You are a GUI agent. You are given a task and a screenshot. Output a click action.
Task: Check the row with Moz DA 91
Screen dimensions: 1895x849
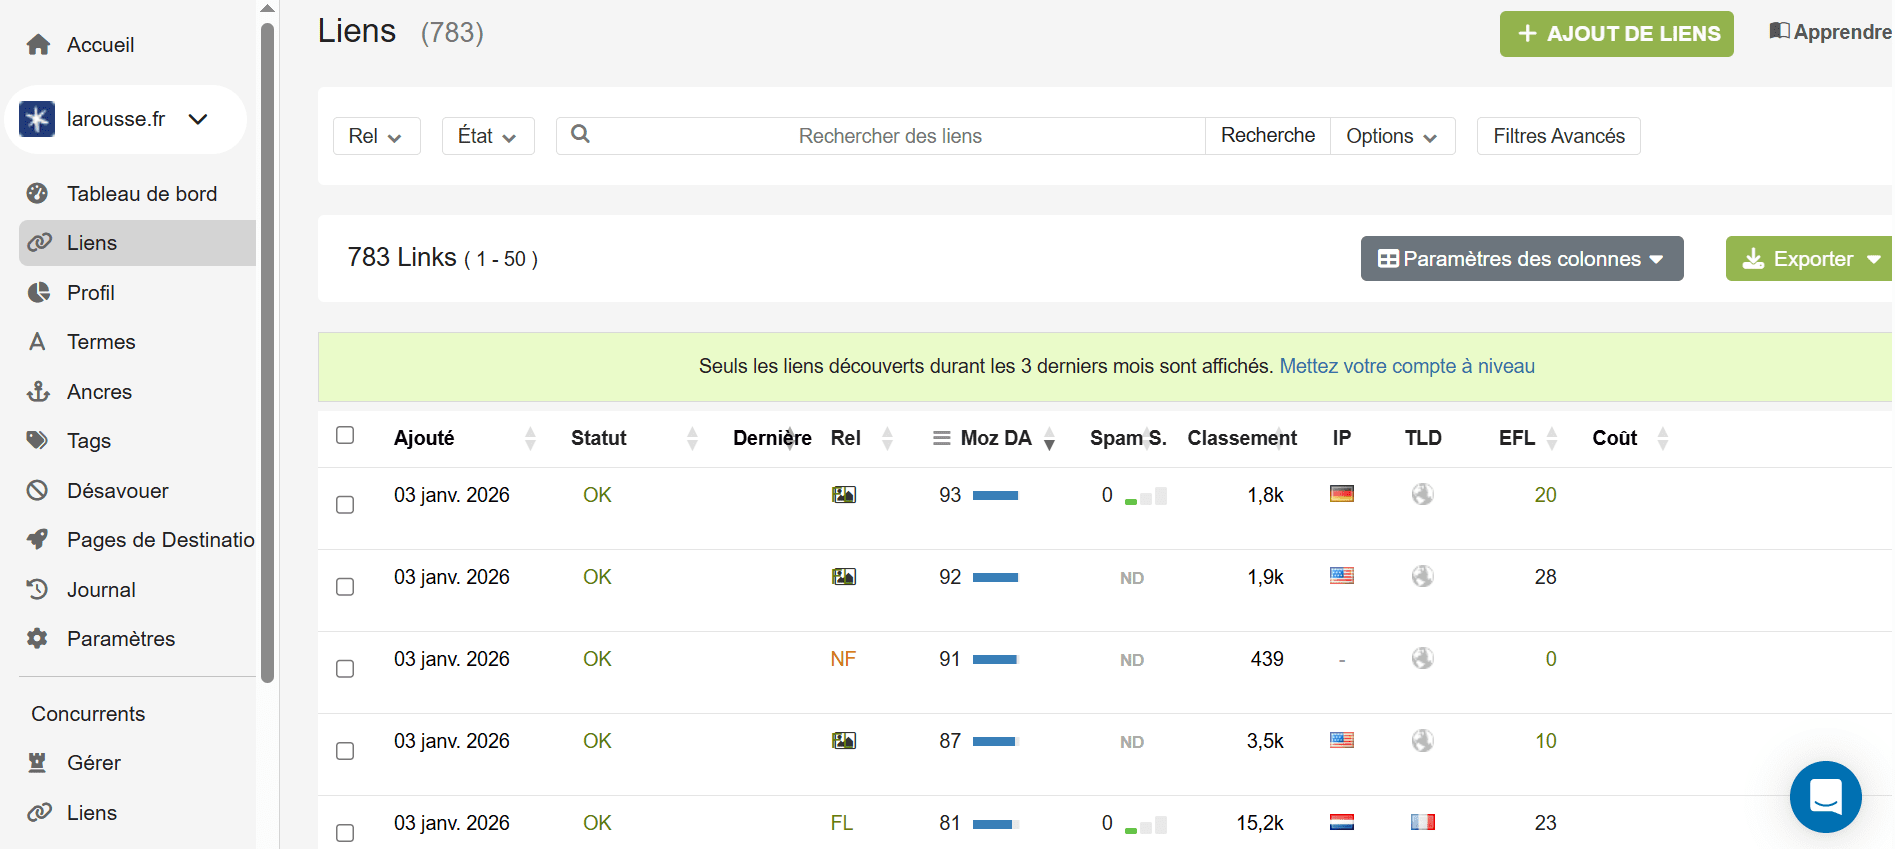click(345, 669)
